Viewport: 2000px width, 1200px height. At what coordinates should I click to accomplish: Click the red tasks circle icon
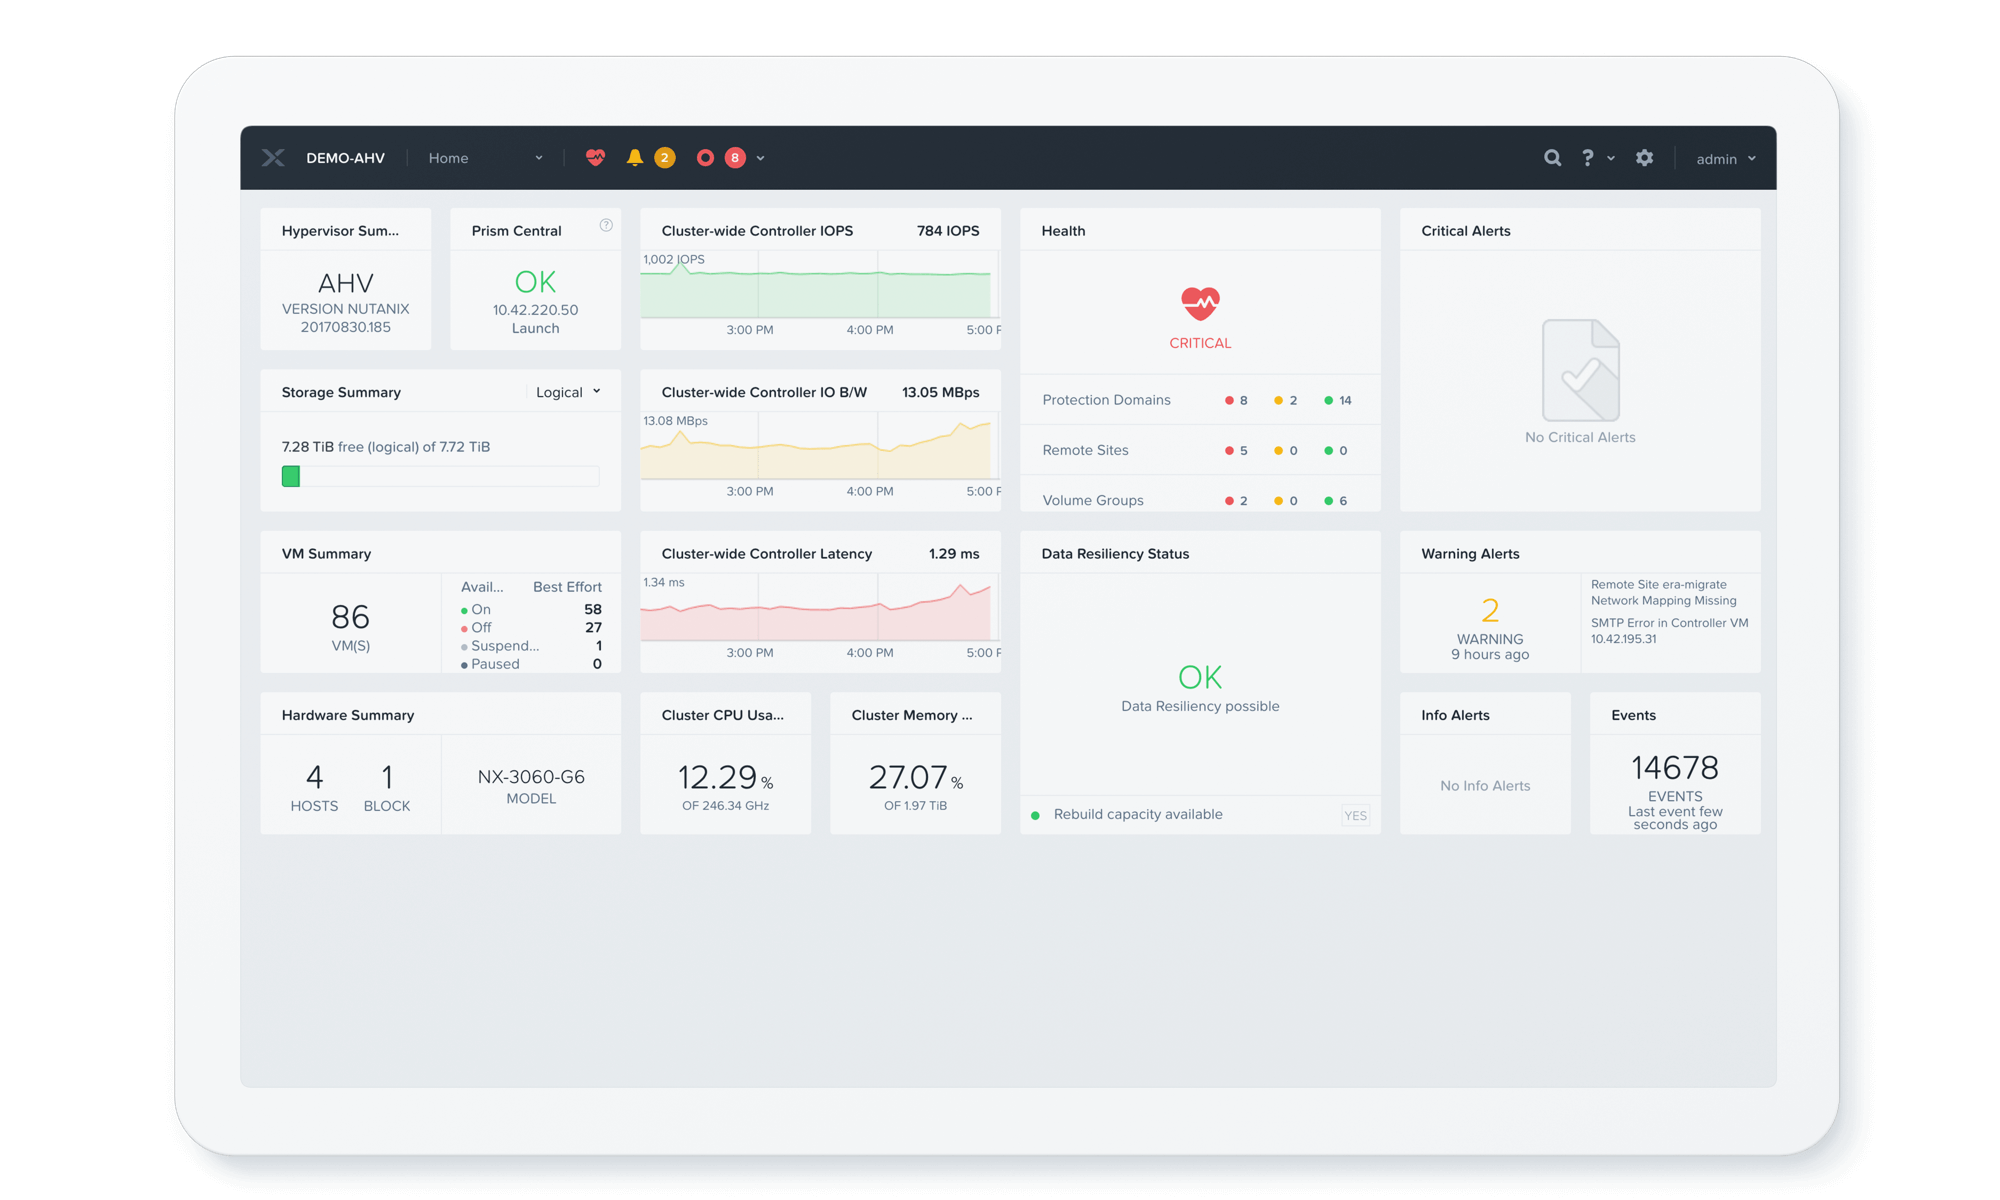(x=705, y=158)
